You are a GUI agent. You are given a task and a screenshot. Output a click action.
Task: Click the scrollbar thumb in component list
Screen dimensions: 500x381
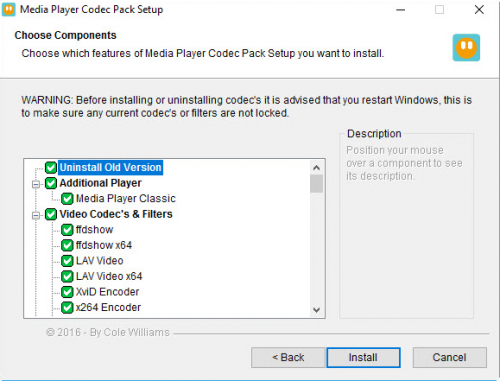tap(316, 184)
